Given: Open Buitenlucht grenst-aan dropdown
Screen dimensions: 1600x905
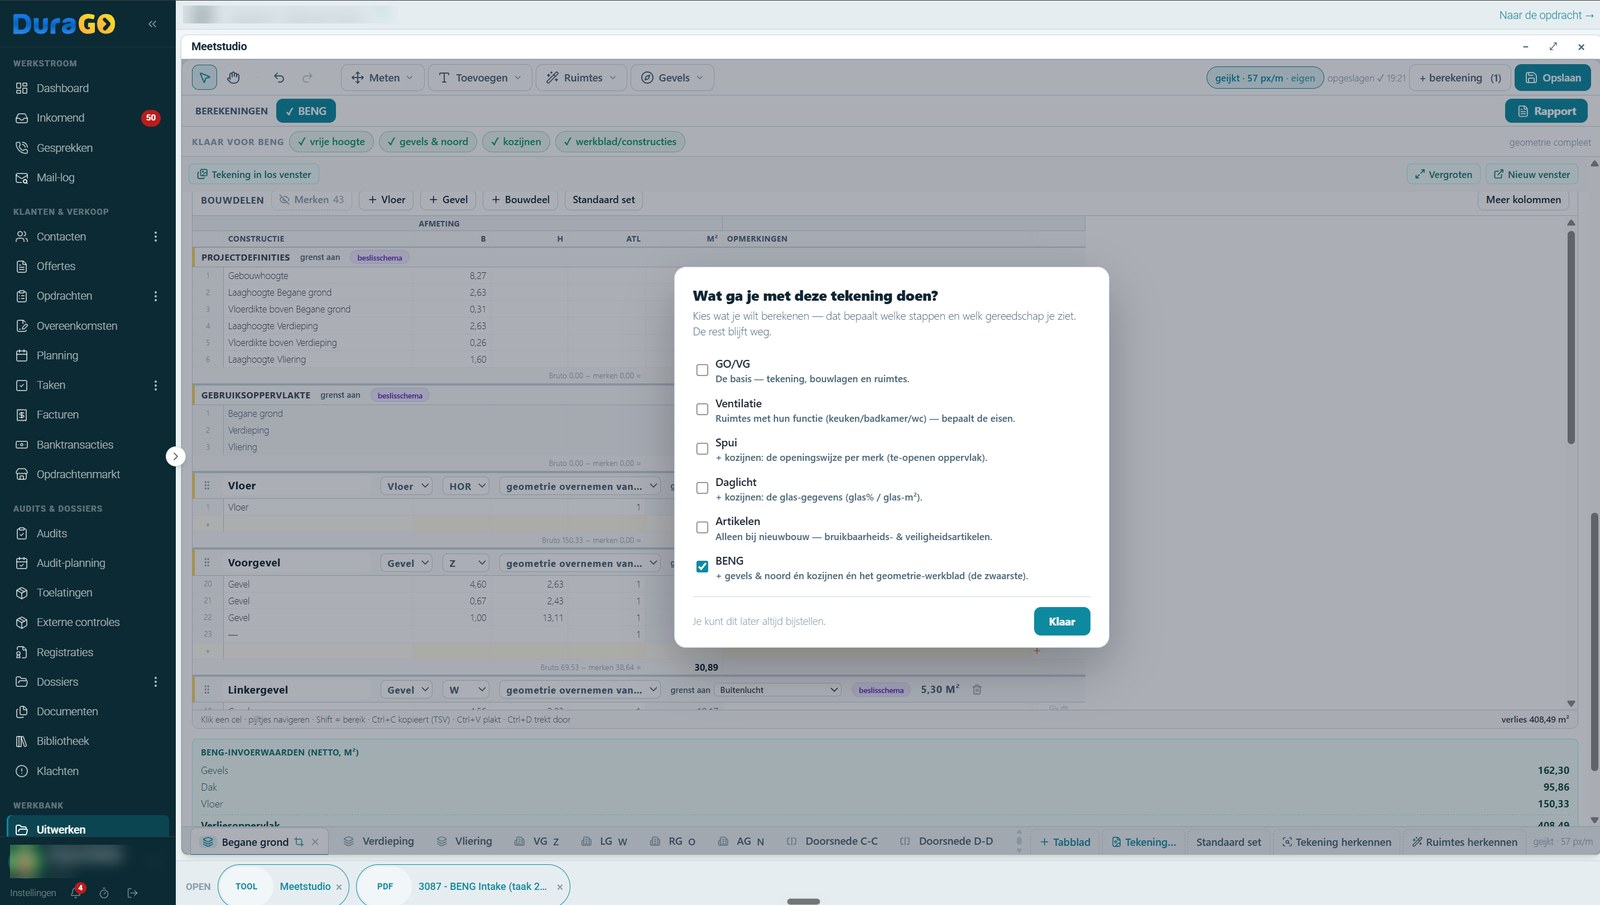Looking at the screenshot, I should [779, 690].
